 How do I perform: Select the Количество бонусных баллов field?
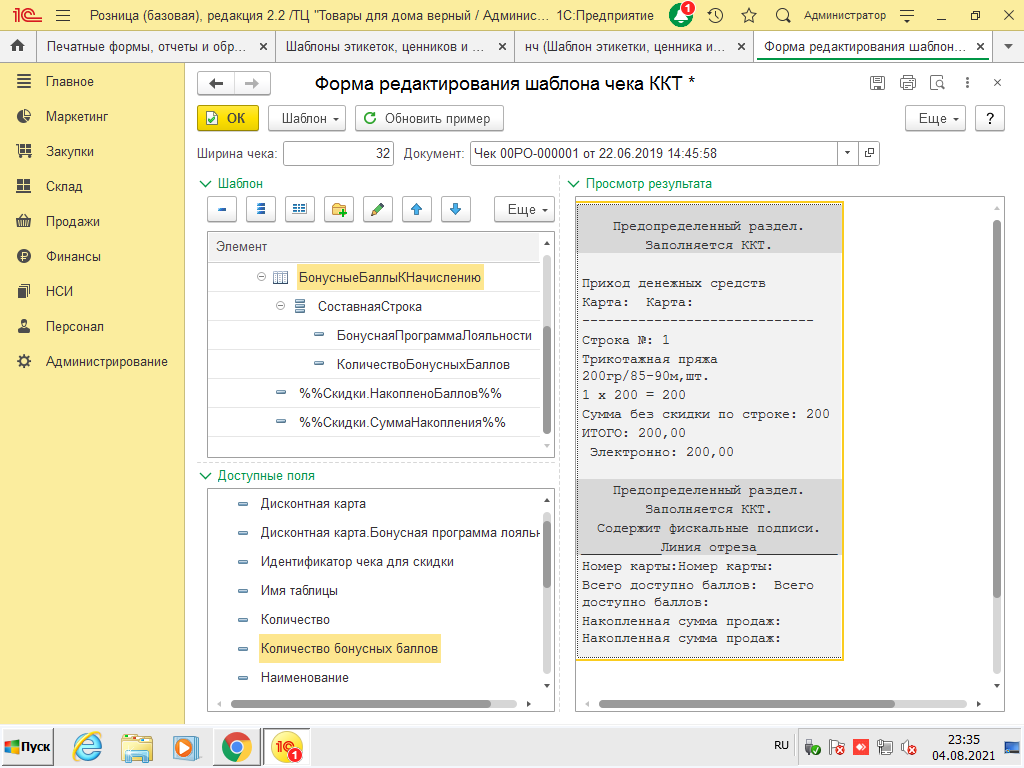coord(349,649)
